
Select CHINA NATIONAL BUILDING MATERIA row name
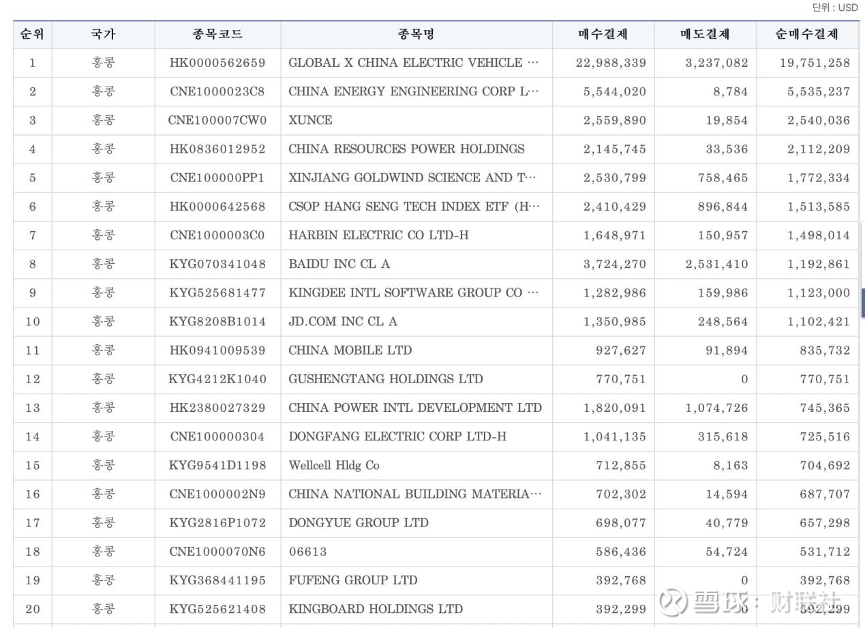coord(415,494)
